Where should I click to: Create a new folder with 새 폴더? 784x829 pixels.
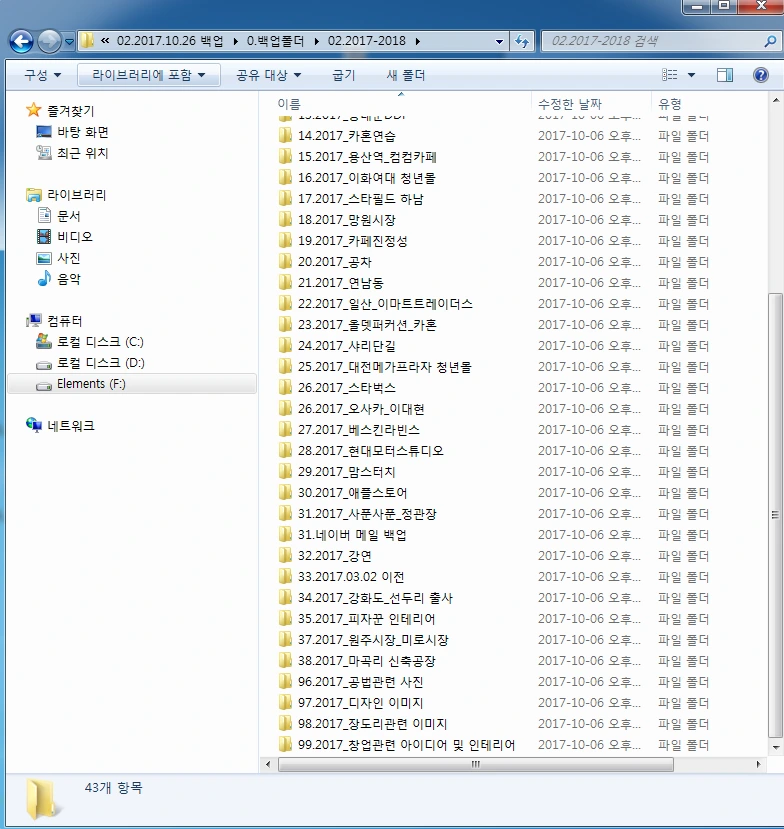(405, 75)
